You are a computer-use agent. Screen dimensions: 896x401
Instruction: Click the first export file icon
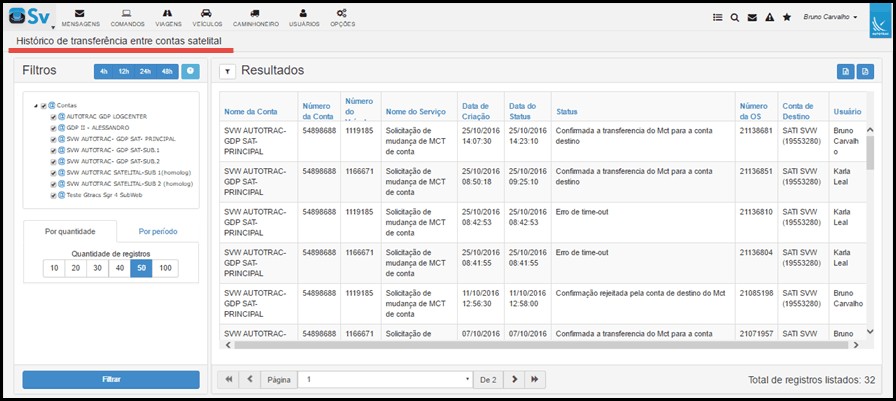point(845,71)
